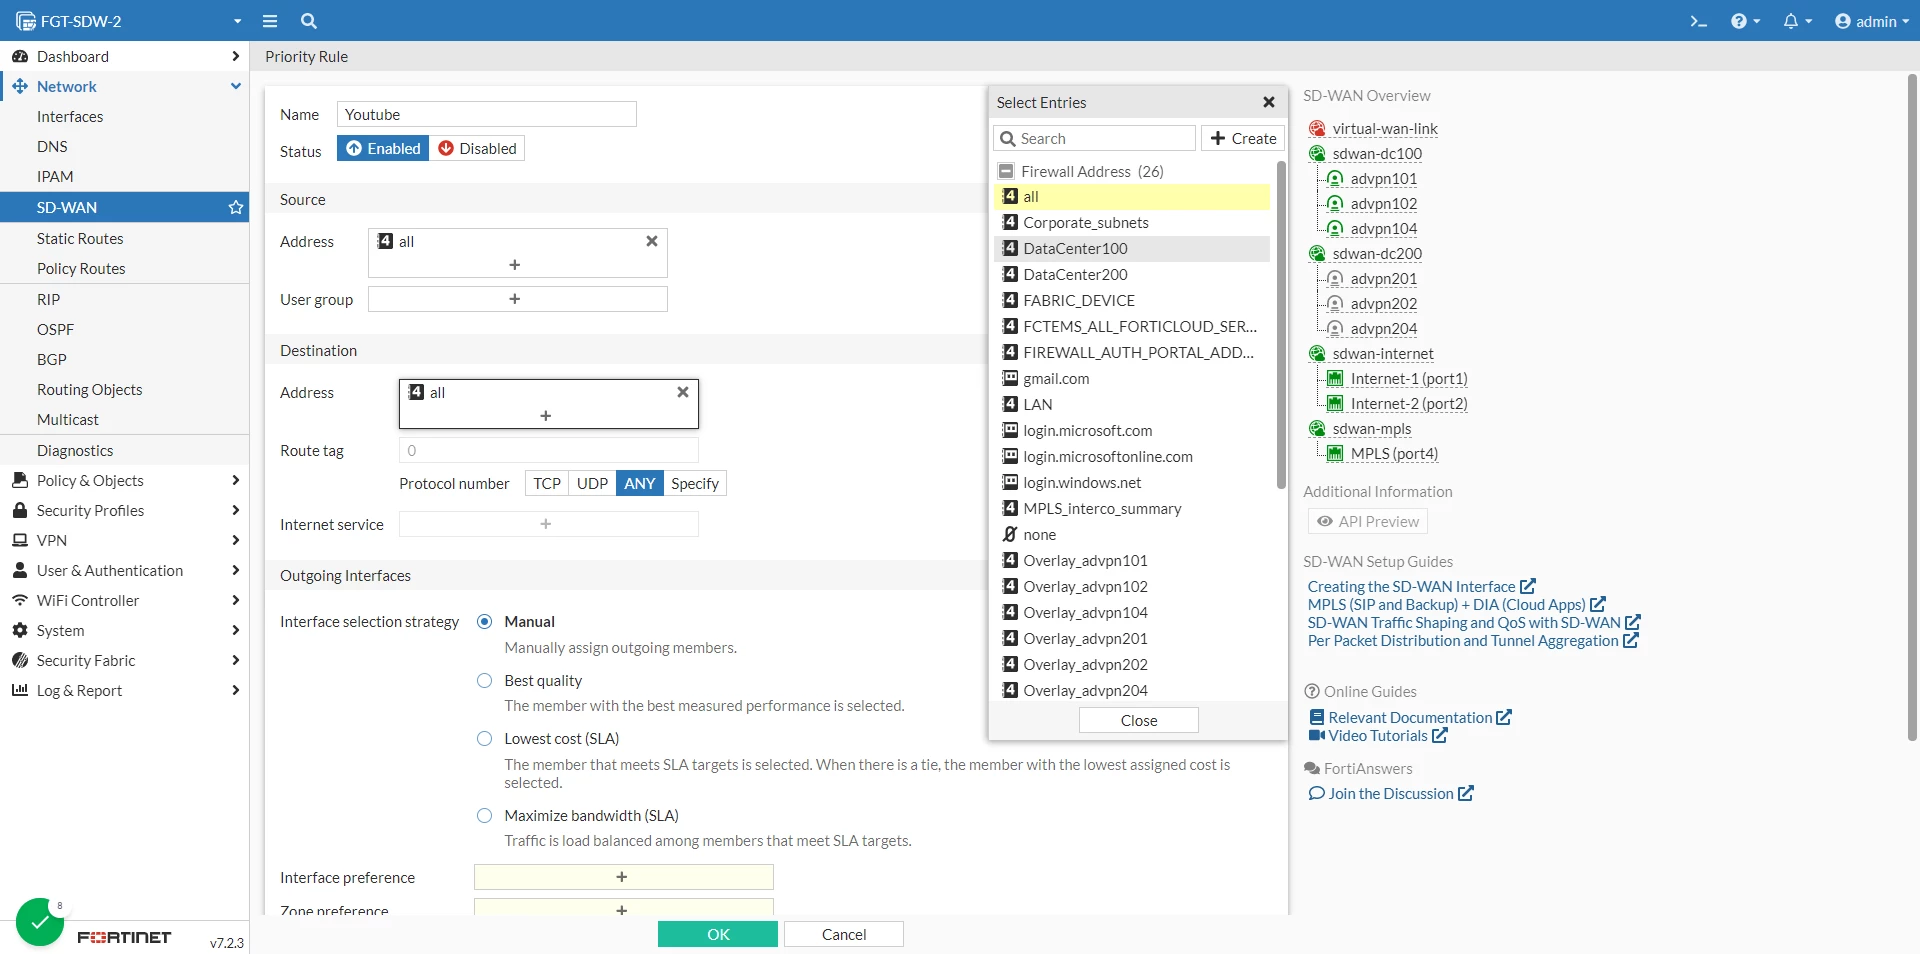Click the Name input field

coord(487,114)
